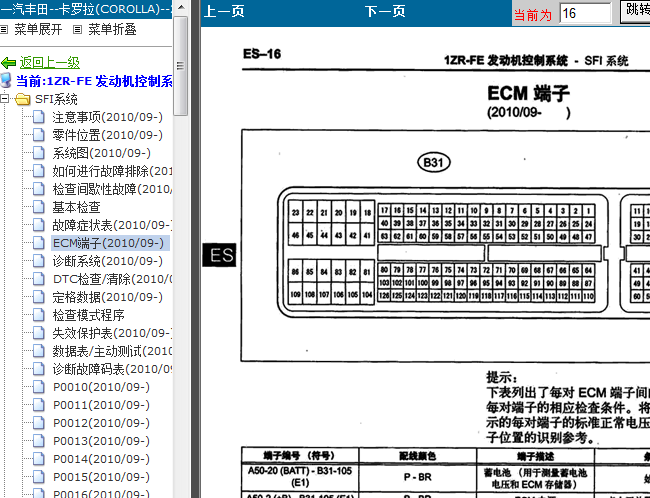The image size is (650, 498).
Task: Select ECM端子(2010/09-) tree item
Action: pyautogui.click(x=109, y=243)
